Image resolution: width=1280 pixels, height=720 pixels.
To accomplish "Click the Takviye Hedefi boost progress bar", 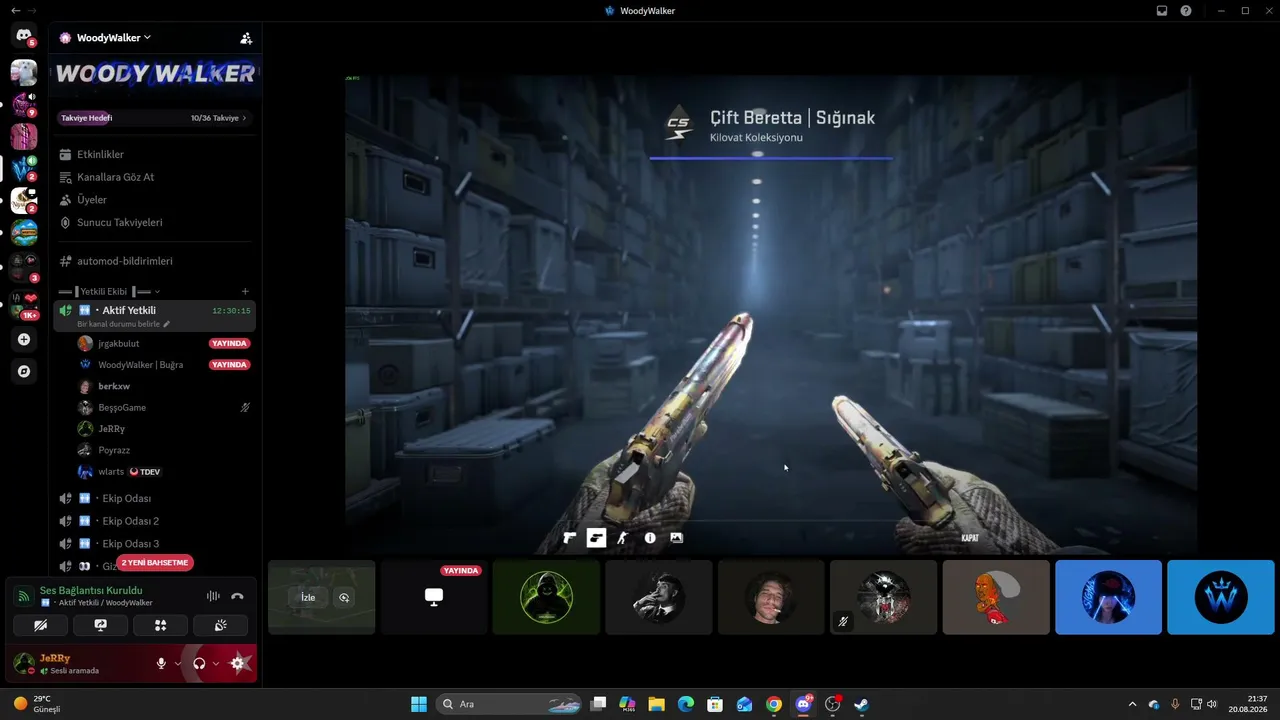I will click(x=155, y=118).
